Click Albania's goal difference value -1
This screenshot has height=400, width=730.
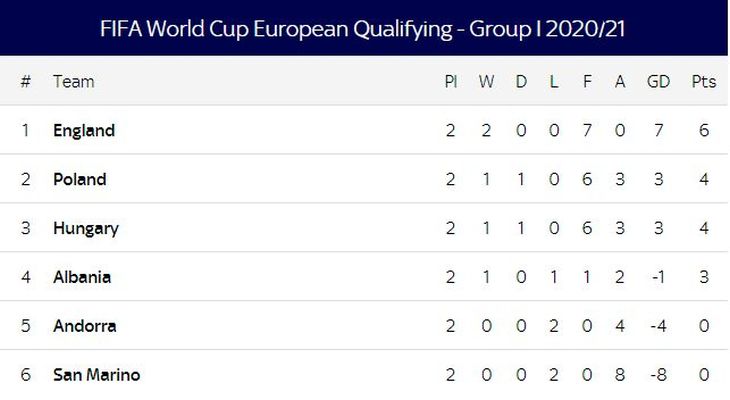point(658,277)
